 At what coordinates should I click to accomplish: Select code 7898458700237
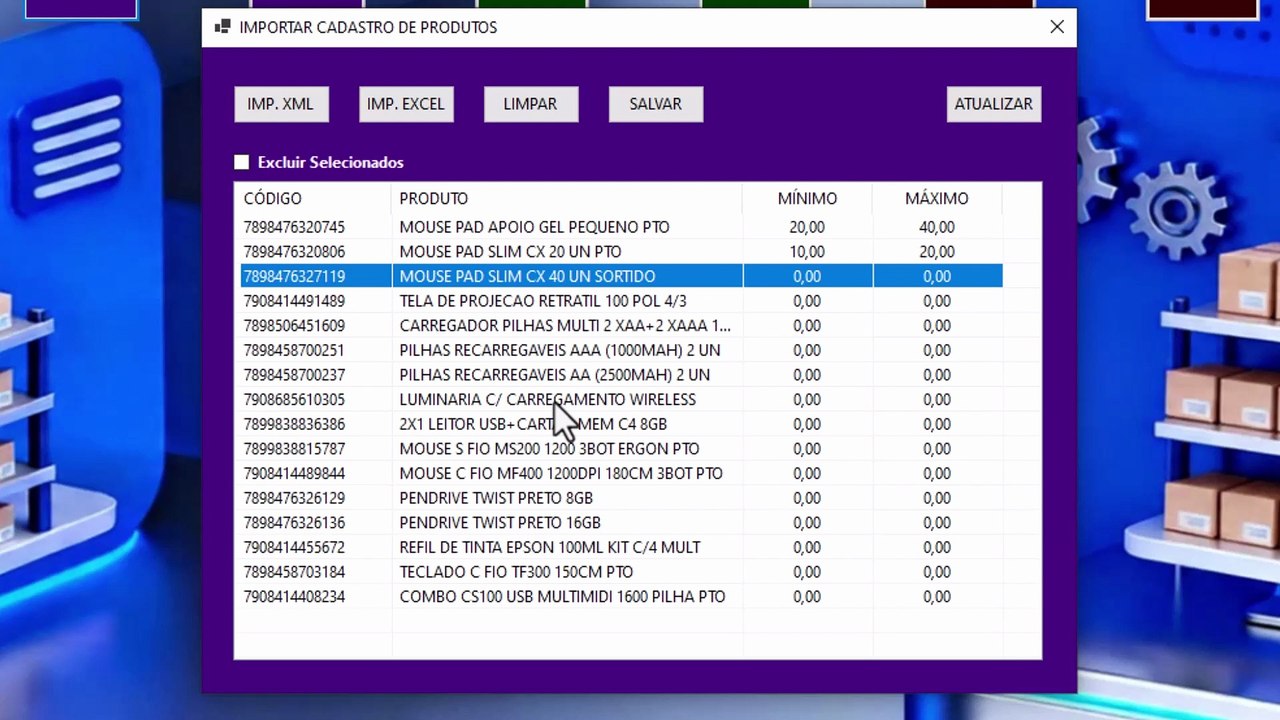coord(294,375)
